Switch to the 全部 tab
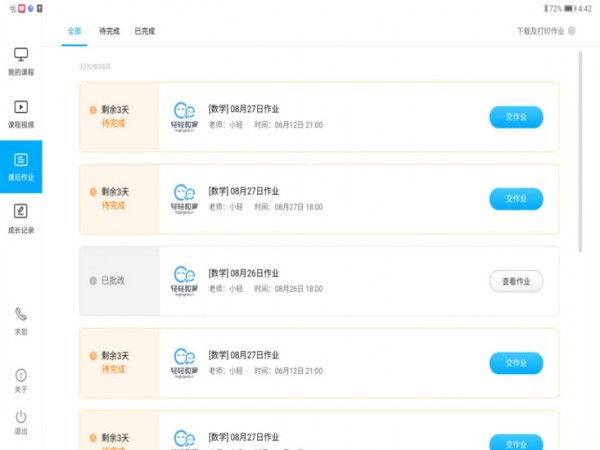600x450 pixels. pos(74,31)
